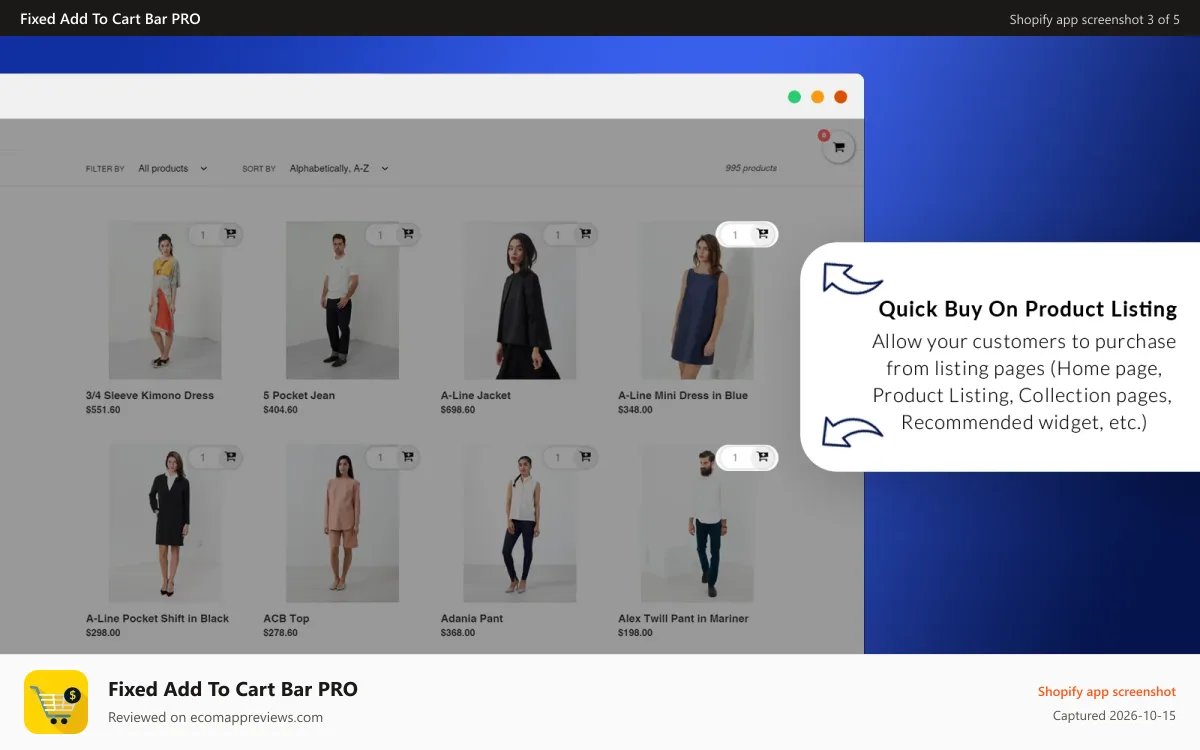
Task: Click the Quick Buy On Product Listing heading
Action: pos(1027,309)
